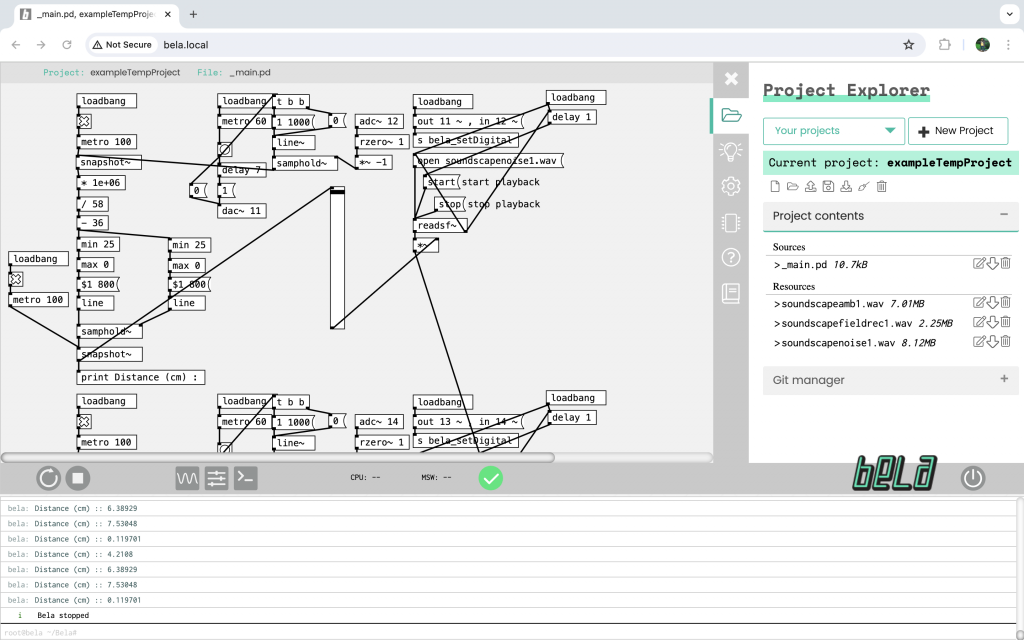The height and width of the screenshot is (640, 1024).
Task: Rename soundscapefieldrec1.wav with its edit icon
Action: (979, 323)
